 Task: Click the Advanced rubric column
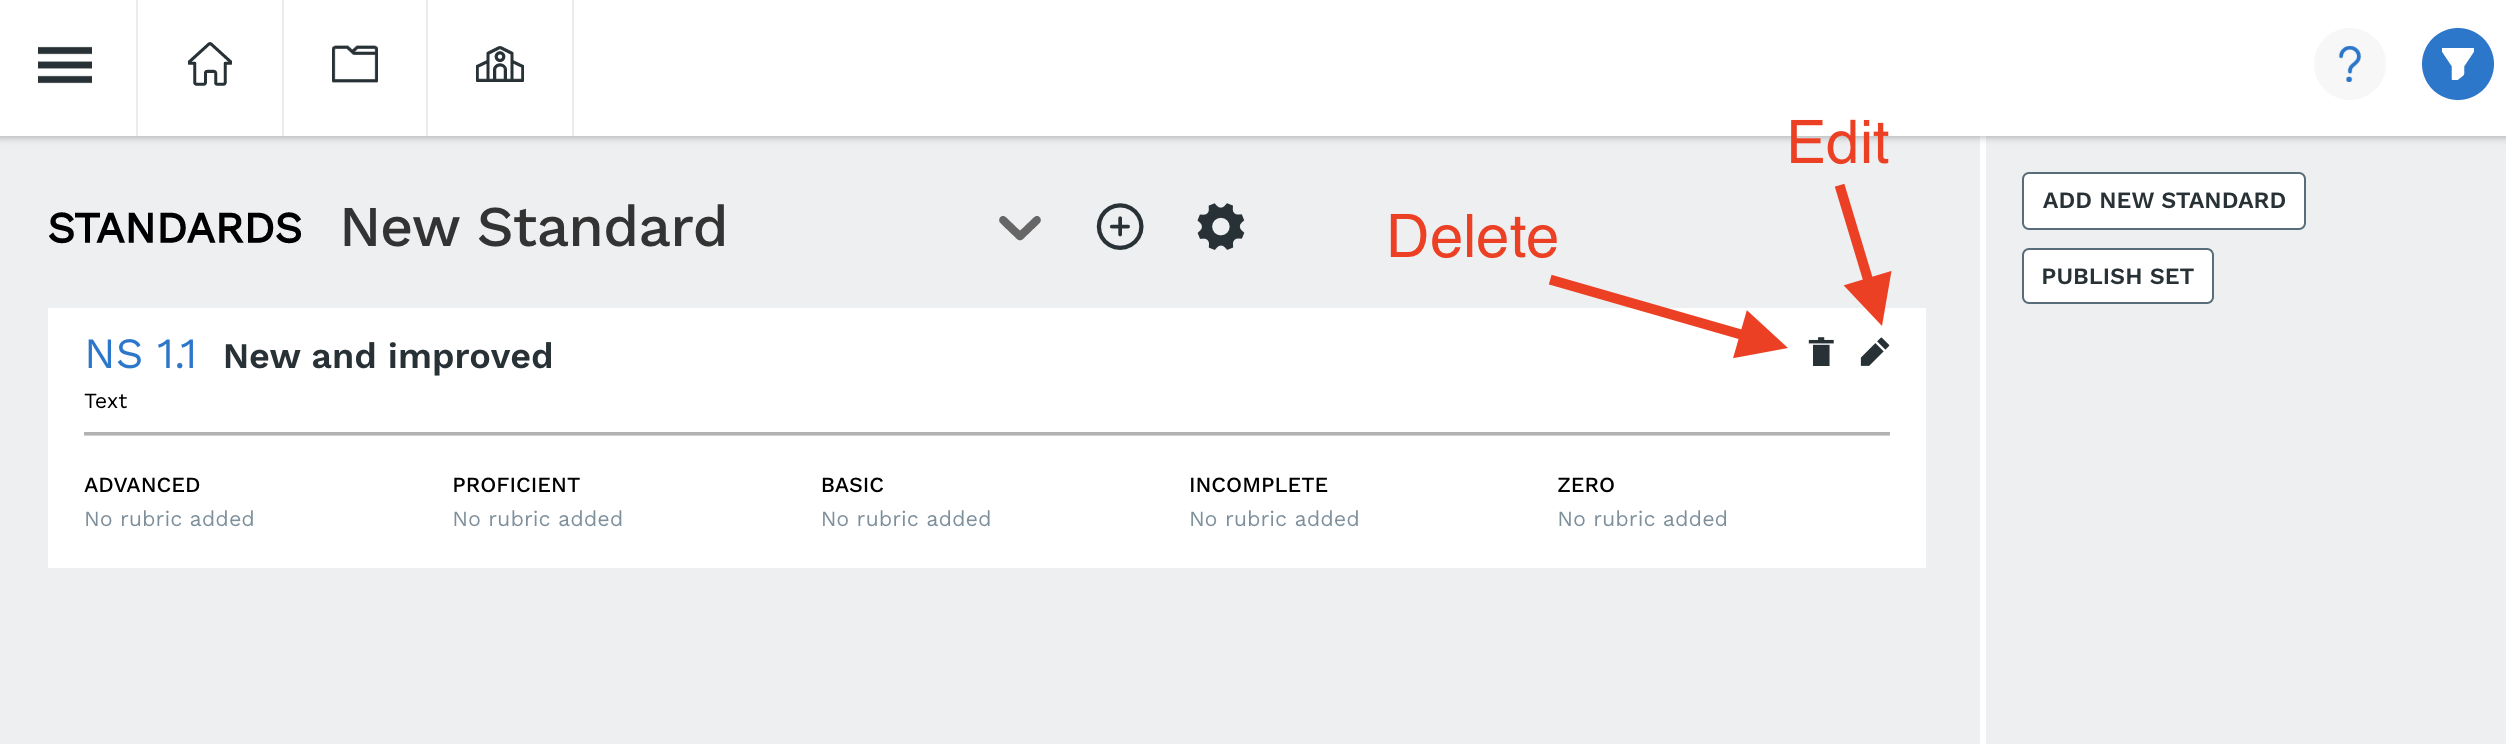(x=169, y=501)
